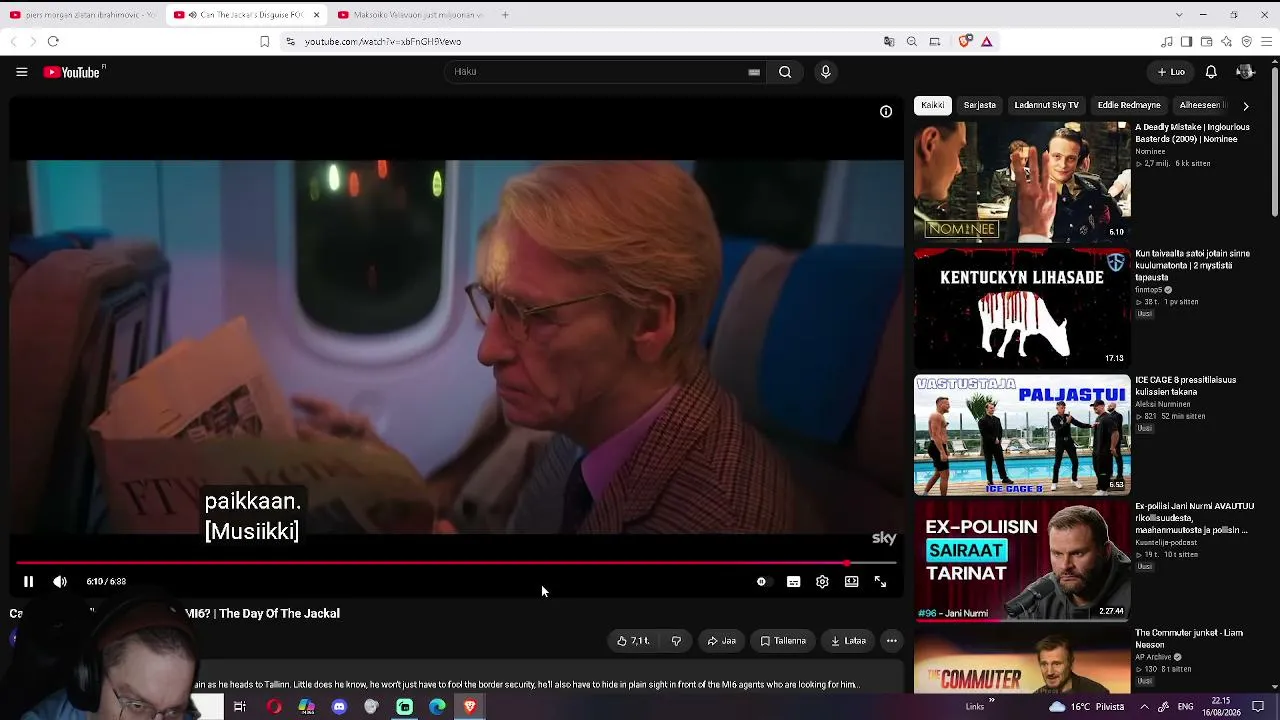Open the YouTube guide hamburger menu
1280x720 pixels.
[21, 72]
